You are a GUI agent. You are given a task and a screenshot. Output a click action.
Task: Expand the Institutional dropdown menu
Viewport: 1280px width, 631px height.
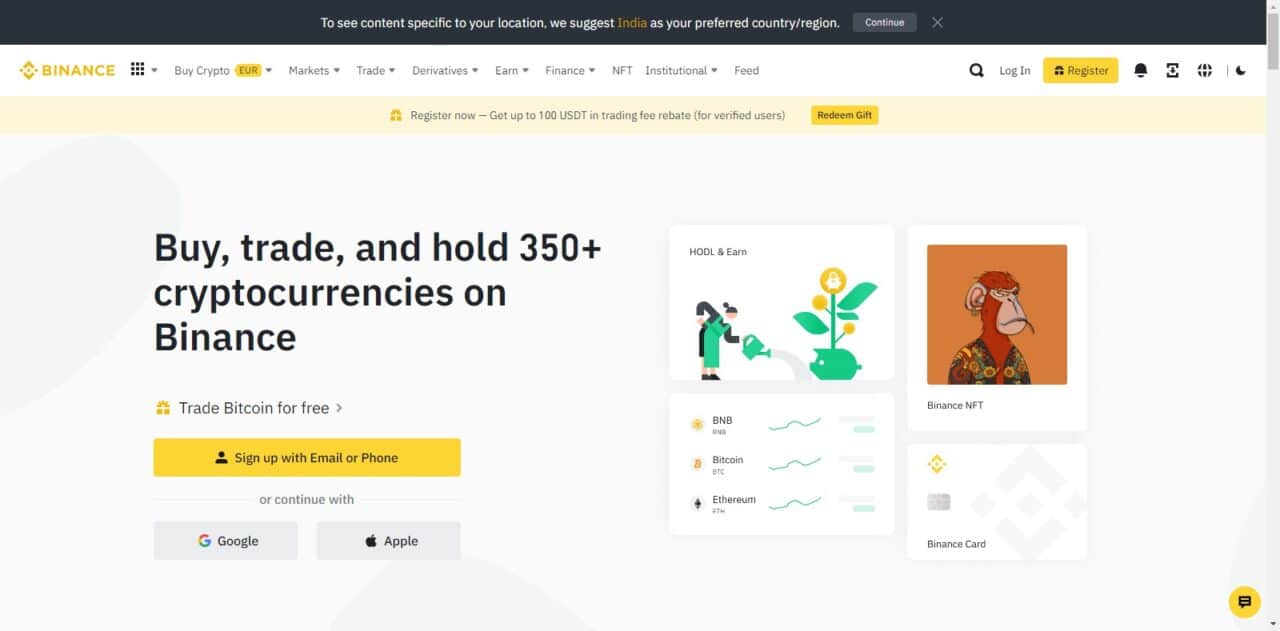[x=682, y=70]
